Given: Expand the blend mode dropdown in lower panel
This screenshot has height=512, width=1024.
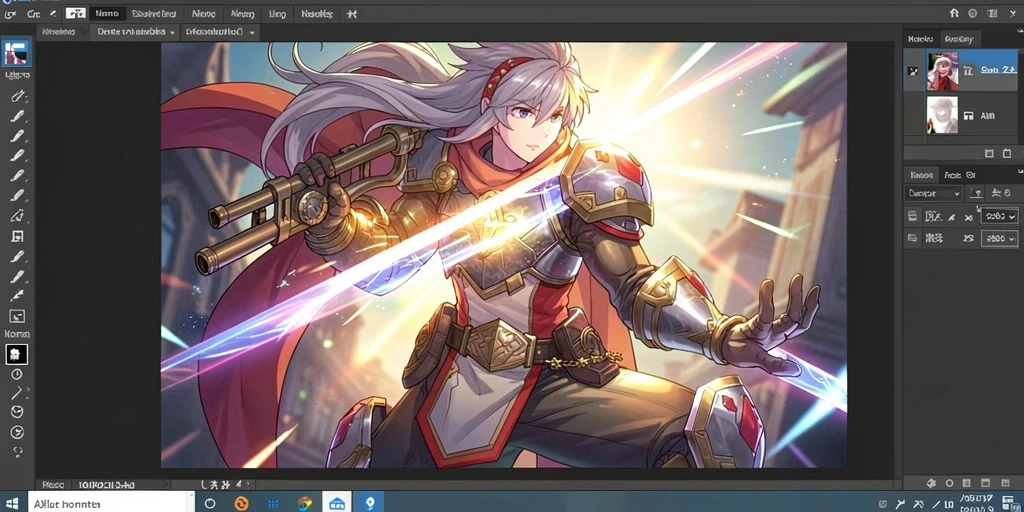Looking at the screenshot, I should coord(933,193).
